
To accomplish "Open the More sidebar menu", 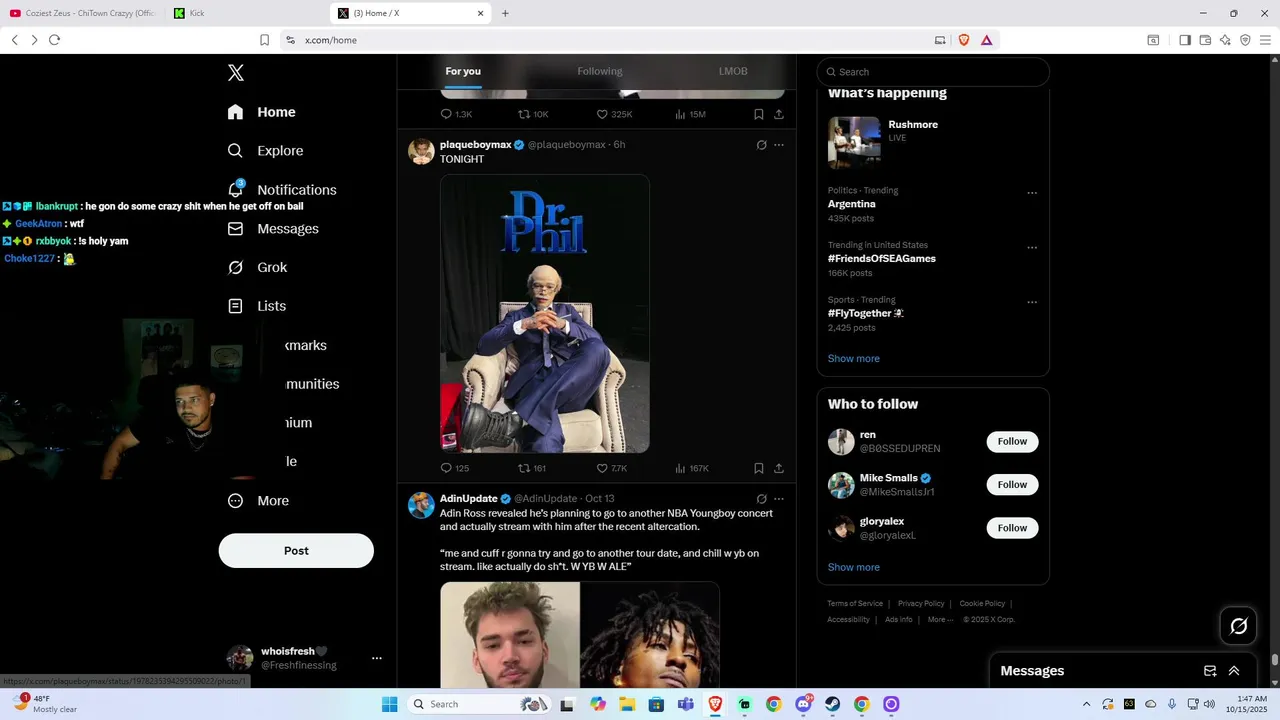I will click(x=258, y=501).
